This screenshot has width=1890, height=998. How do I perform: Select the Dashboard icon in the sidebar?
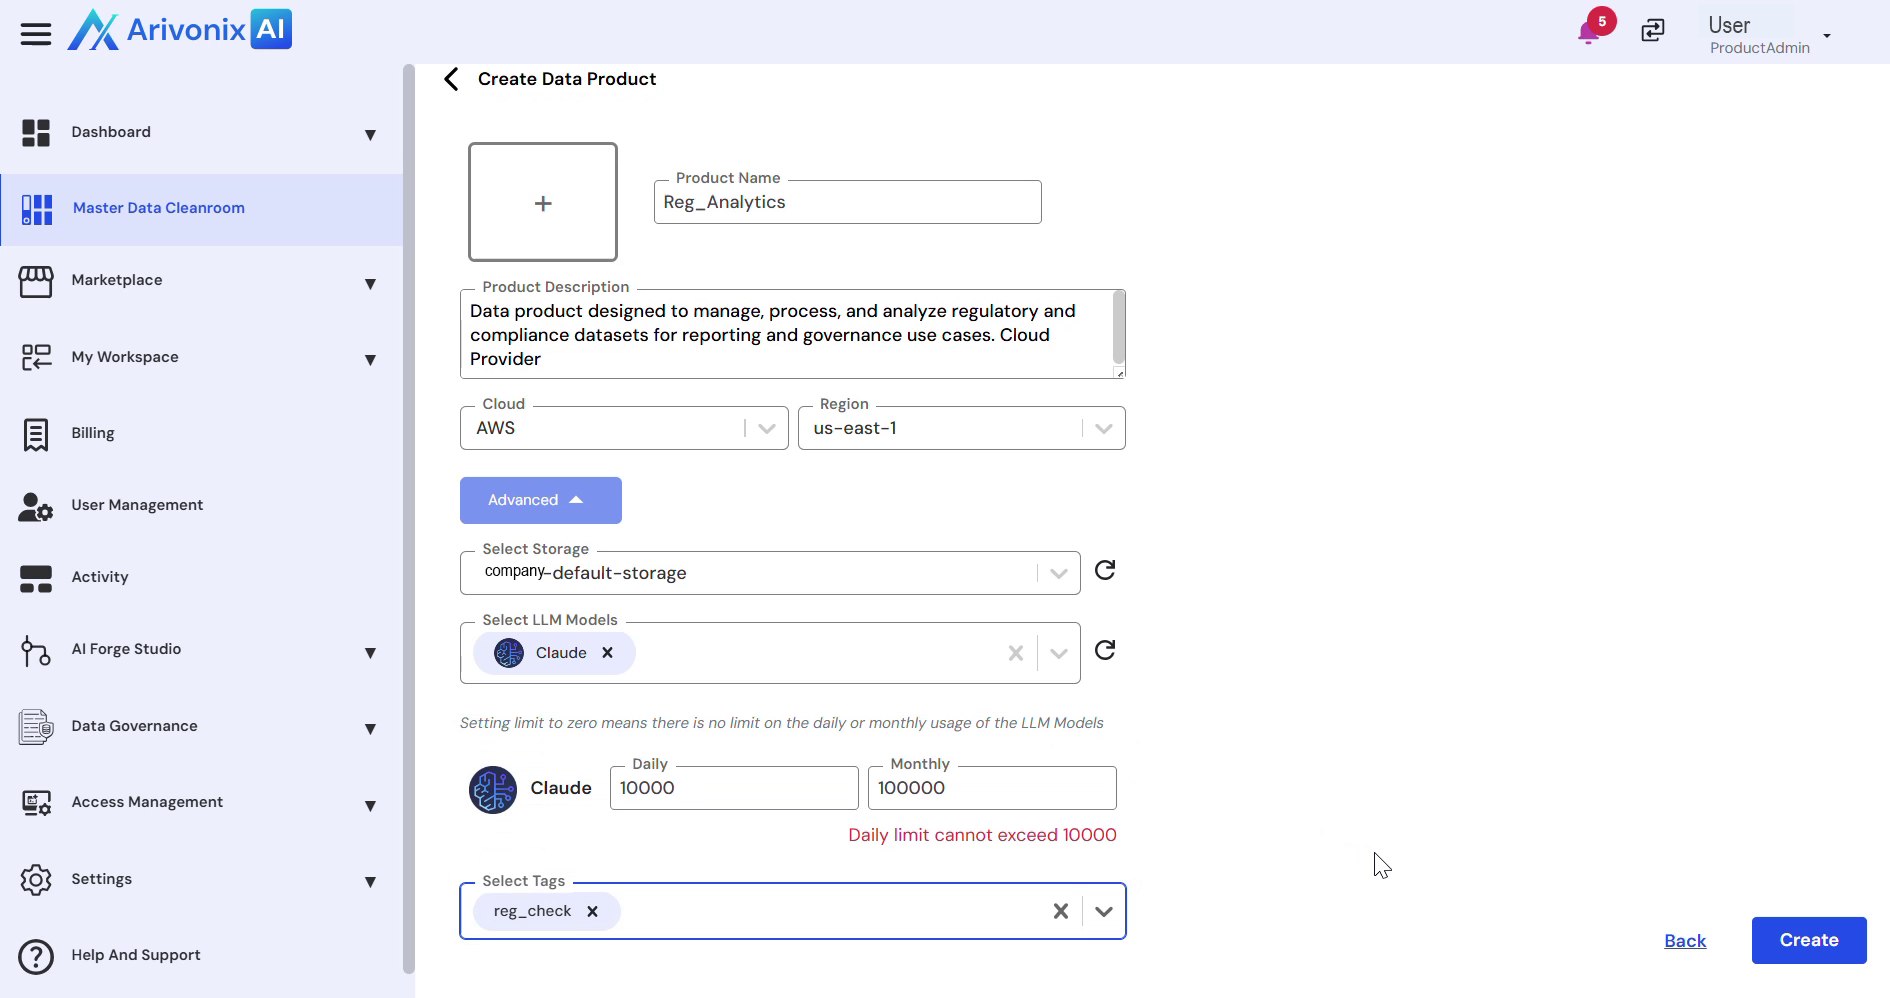(x=35, y=132)
